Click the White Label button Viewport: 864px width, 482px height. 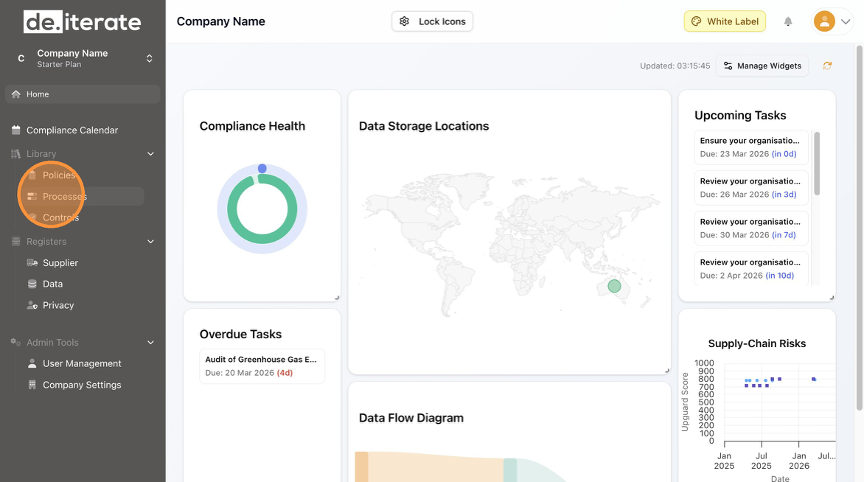pos(725,21)
